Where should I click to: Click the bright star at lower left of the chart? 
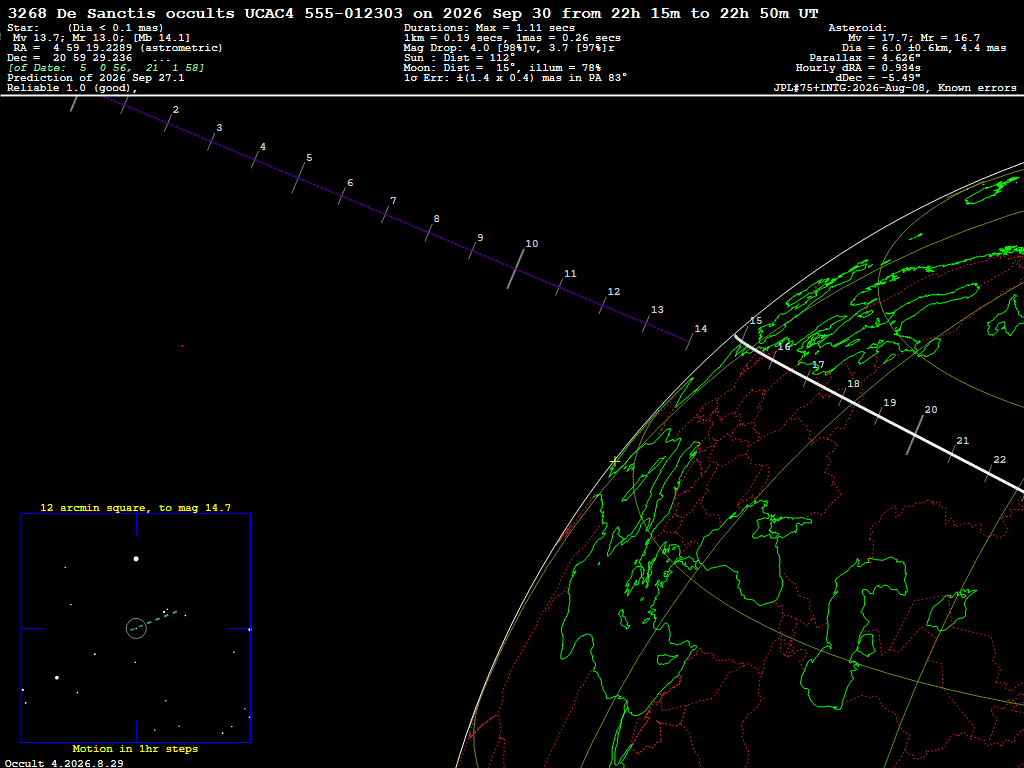click(x=57, y=678)
